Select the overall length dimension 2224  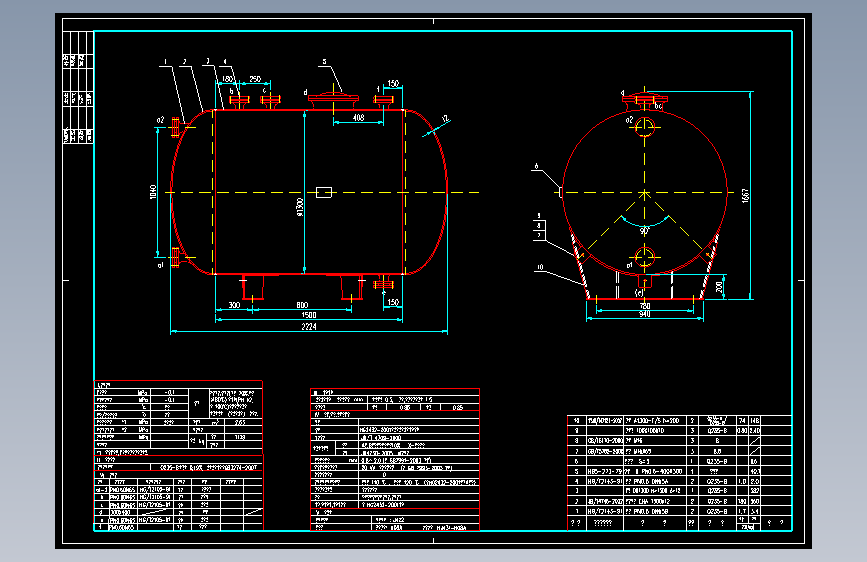(309, 326)
